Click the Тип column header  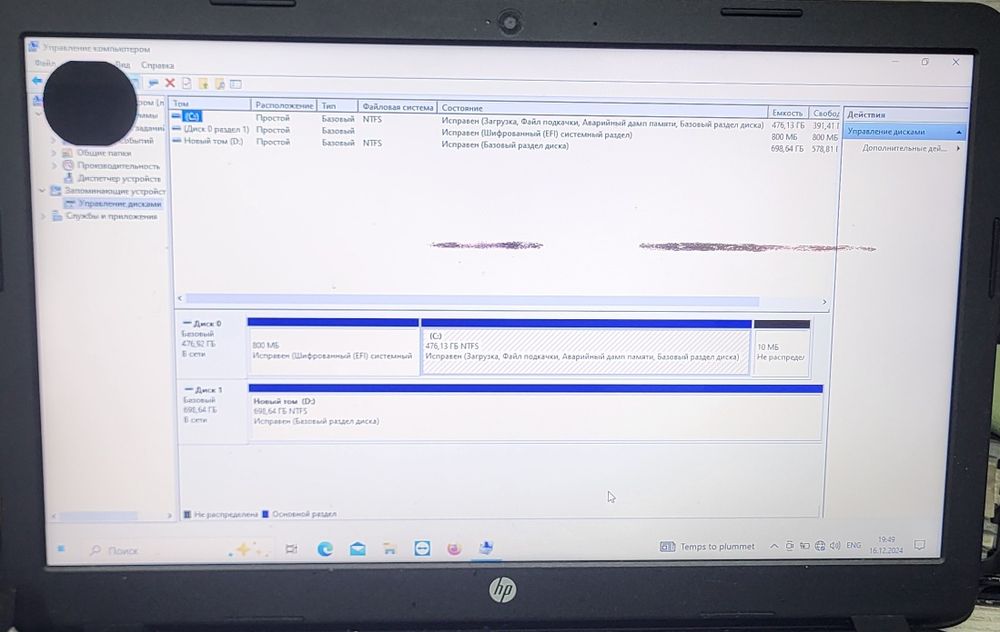click(337, 106)
